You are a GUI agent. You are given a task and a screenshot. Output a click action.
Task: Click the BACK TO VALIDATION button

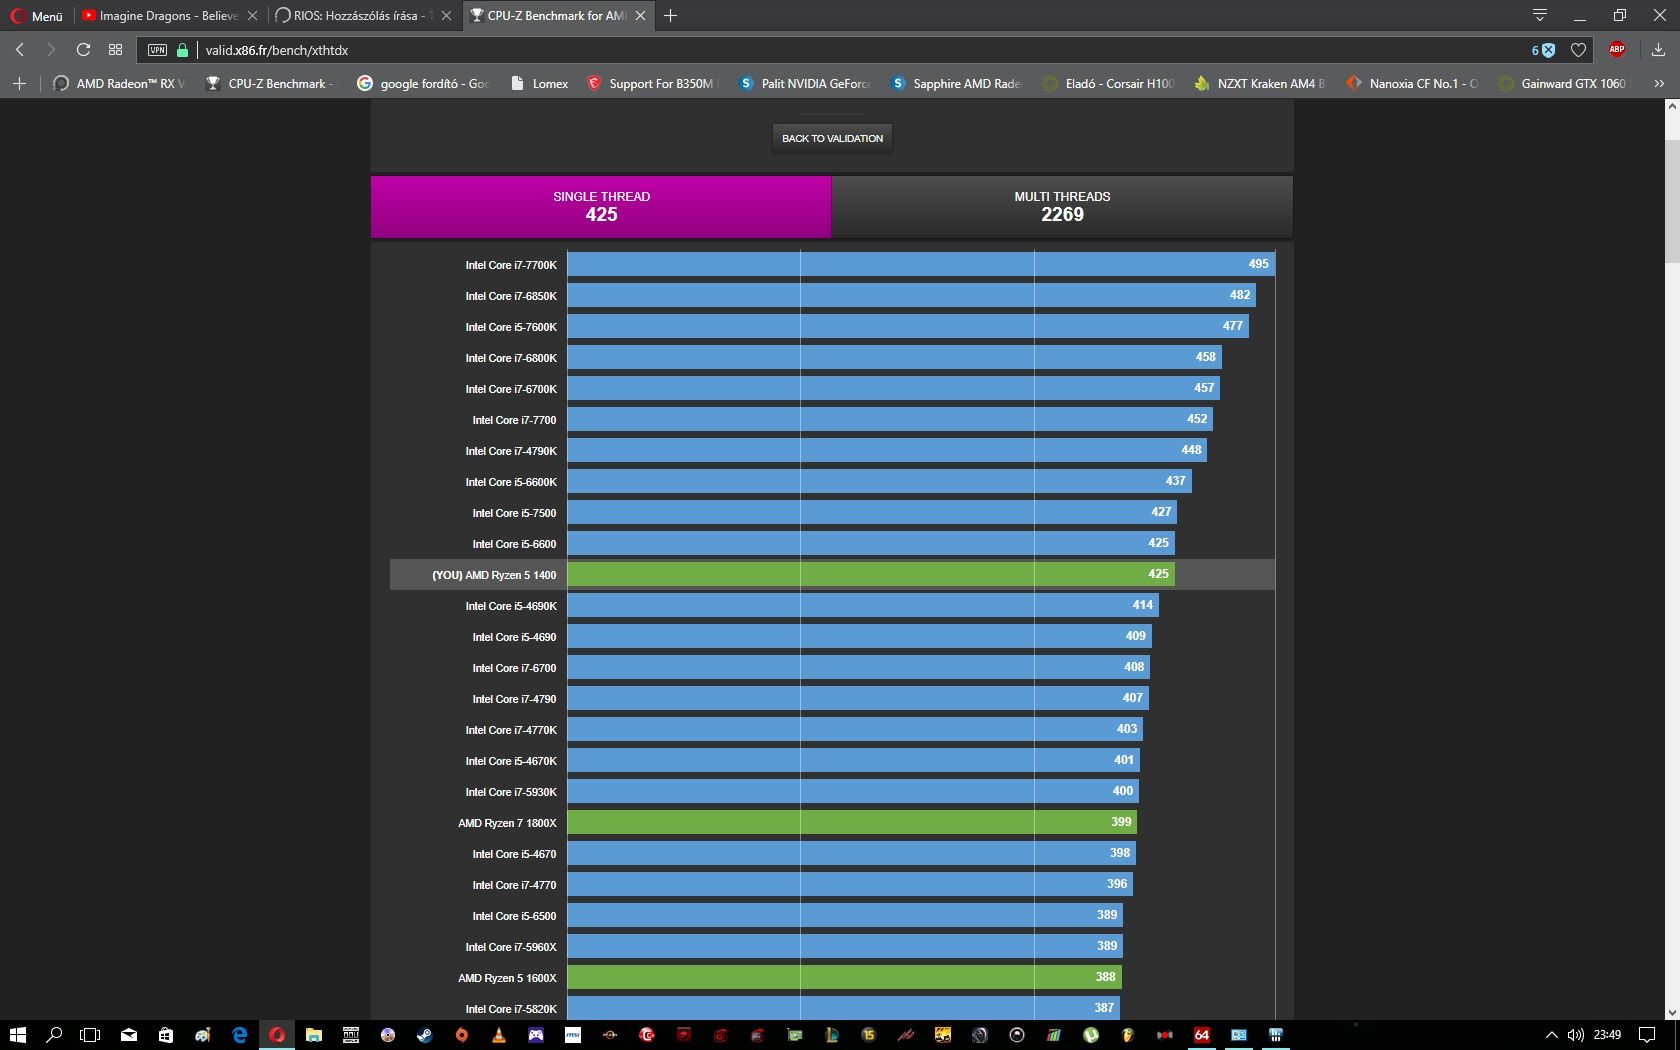(x=832, y=138)
